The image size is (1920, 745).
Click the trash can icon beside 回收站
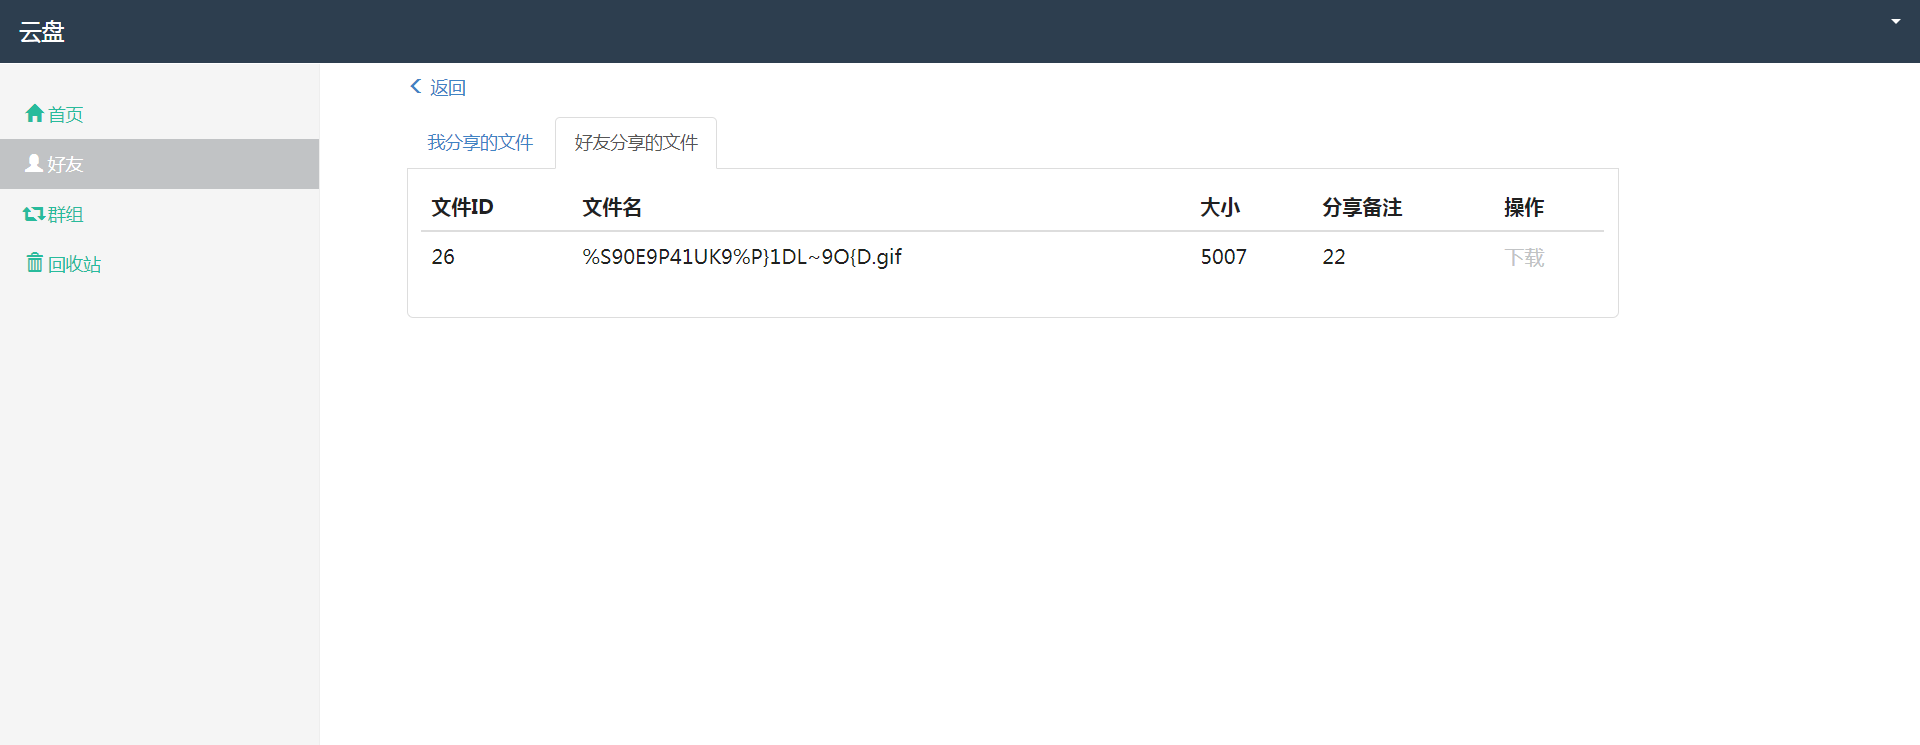point(35,263)
